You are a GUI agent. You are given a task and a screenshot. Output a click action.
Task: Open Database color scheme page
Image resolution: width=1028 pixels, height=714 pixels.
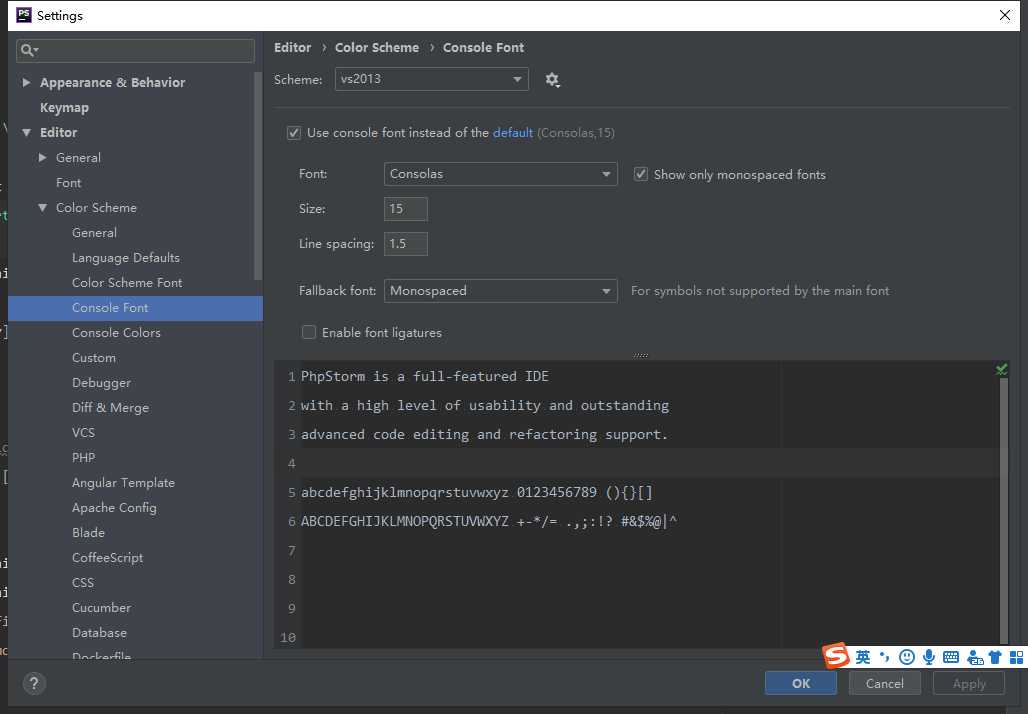click(99, 633)
